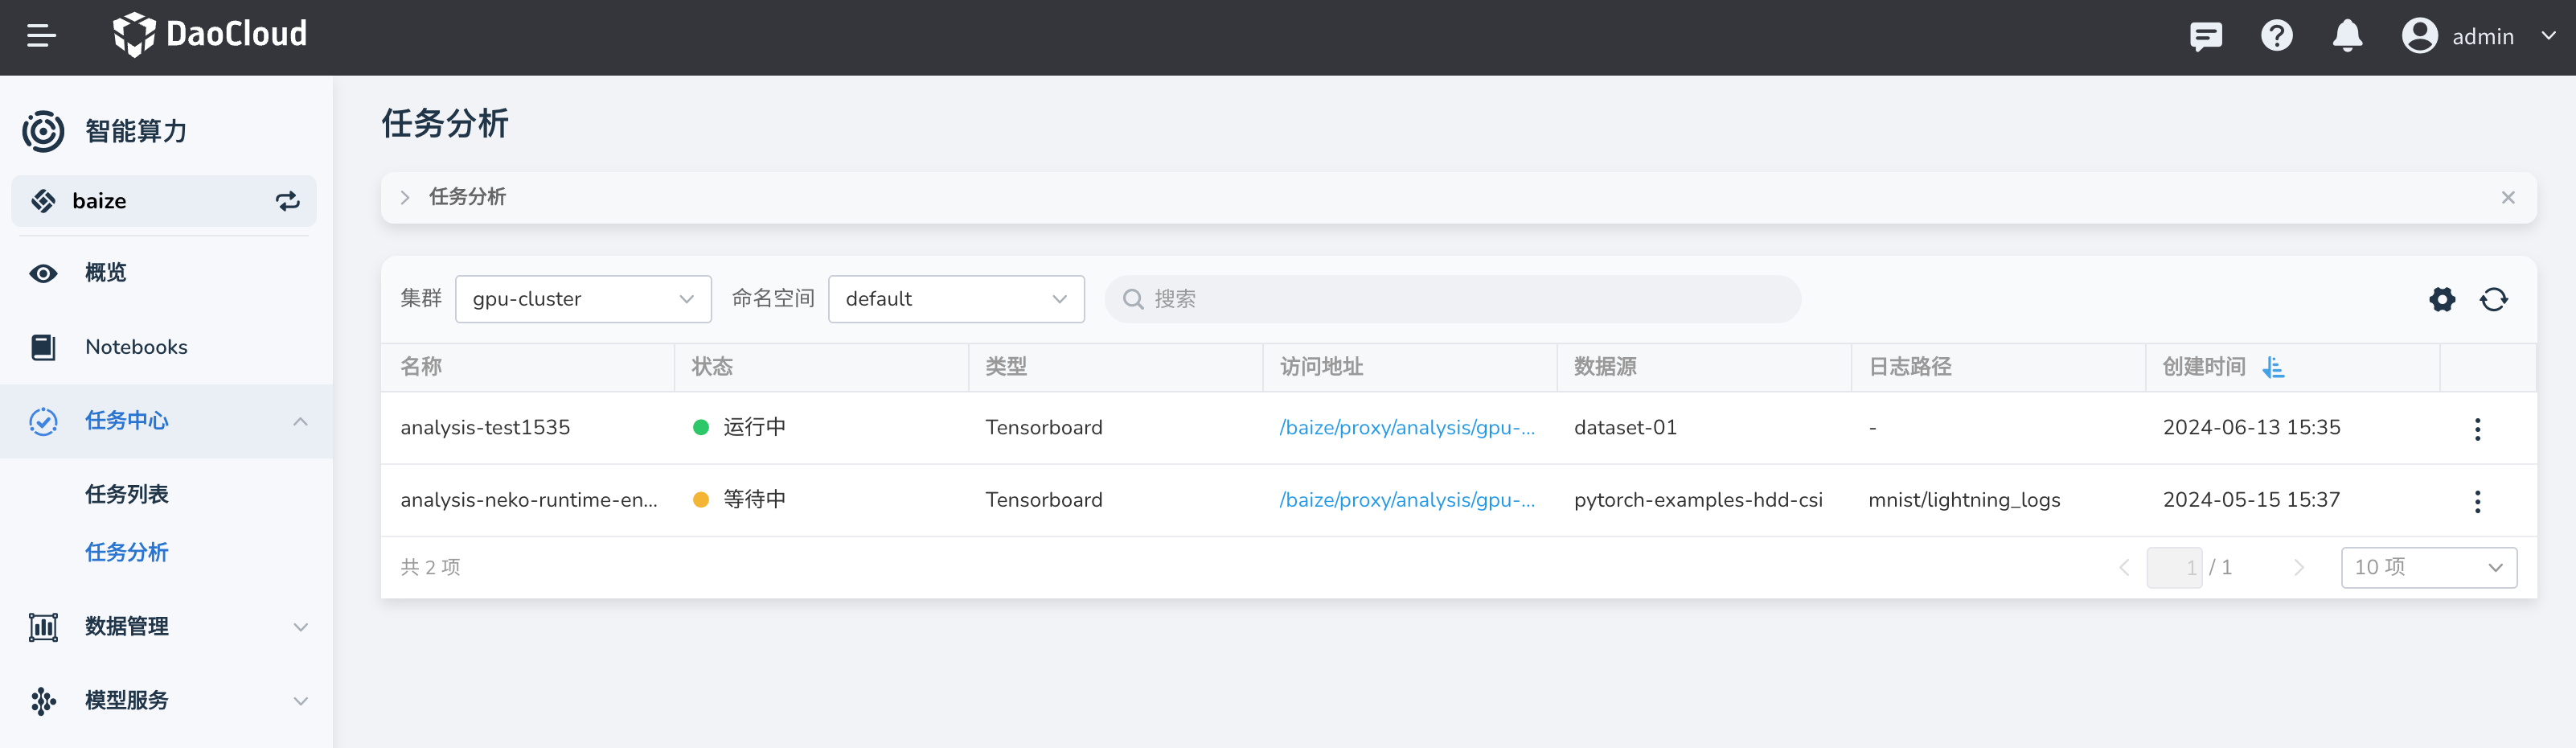The image size is (2576, 748).
Task: Open the chat/message icon in top bar
Action: (2205, 36)
